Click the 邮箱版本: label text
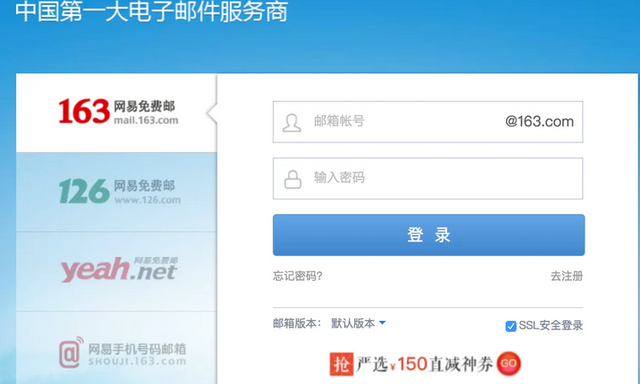 (x=297, y=324)
